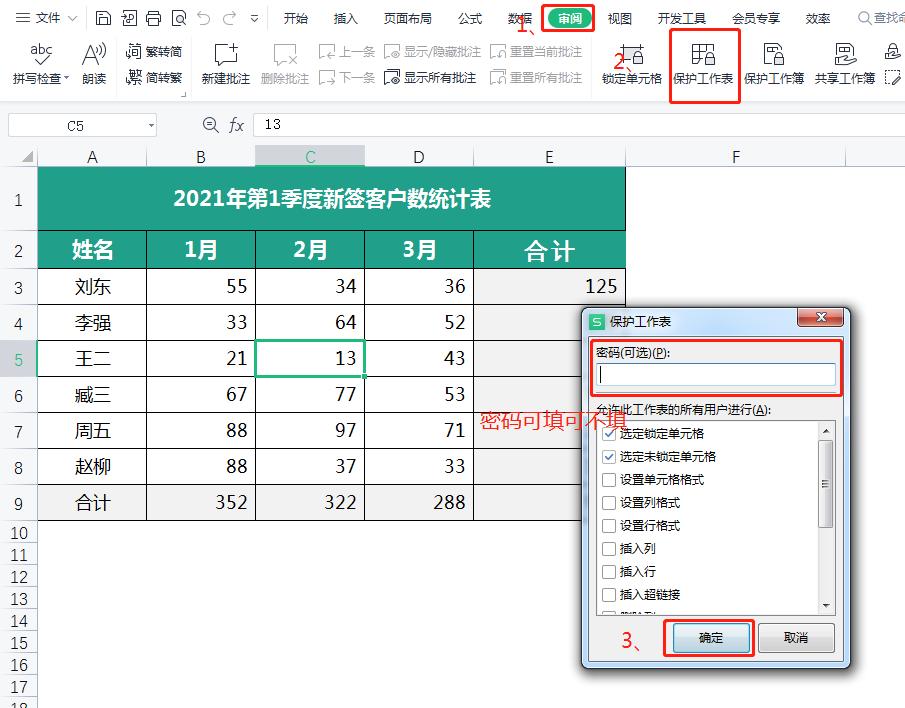Click the Name Box showing C5

click(x=76, y=125)
